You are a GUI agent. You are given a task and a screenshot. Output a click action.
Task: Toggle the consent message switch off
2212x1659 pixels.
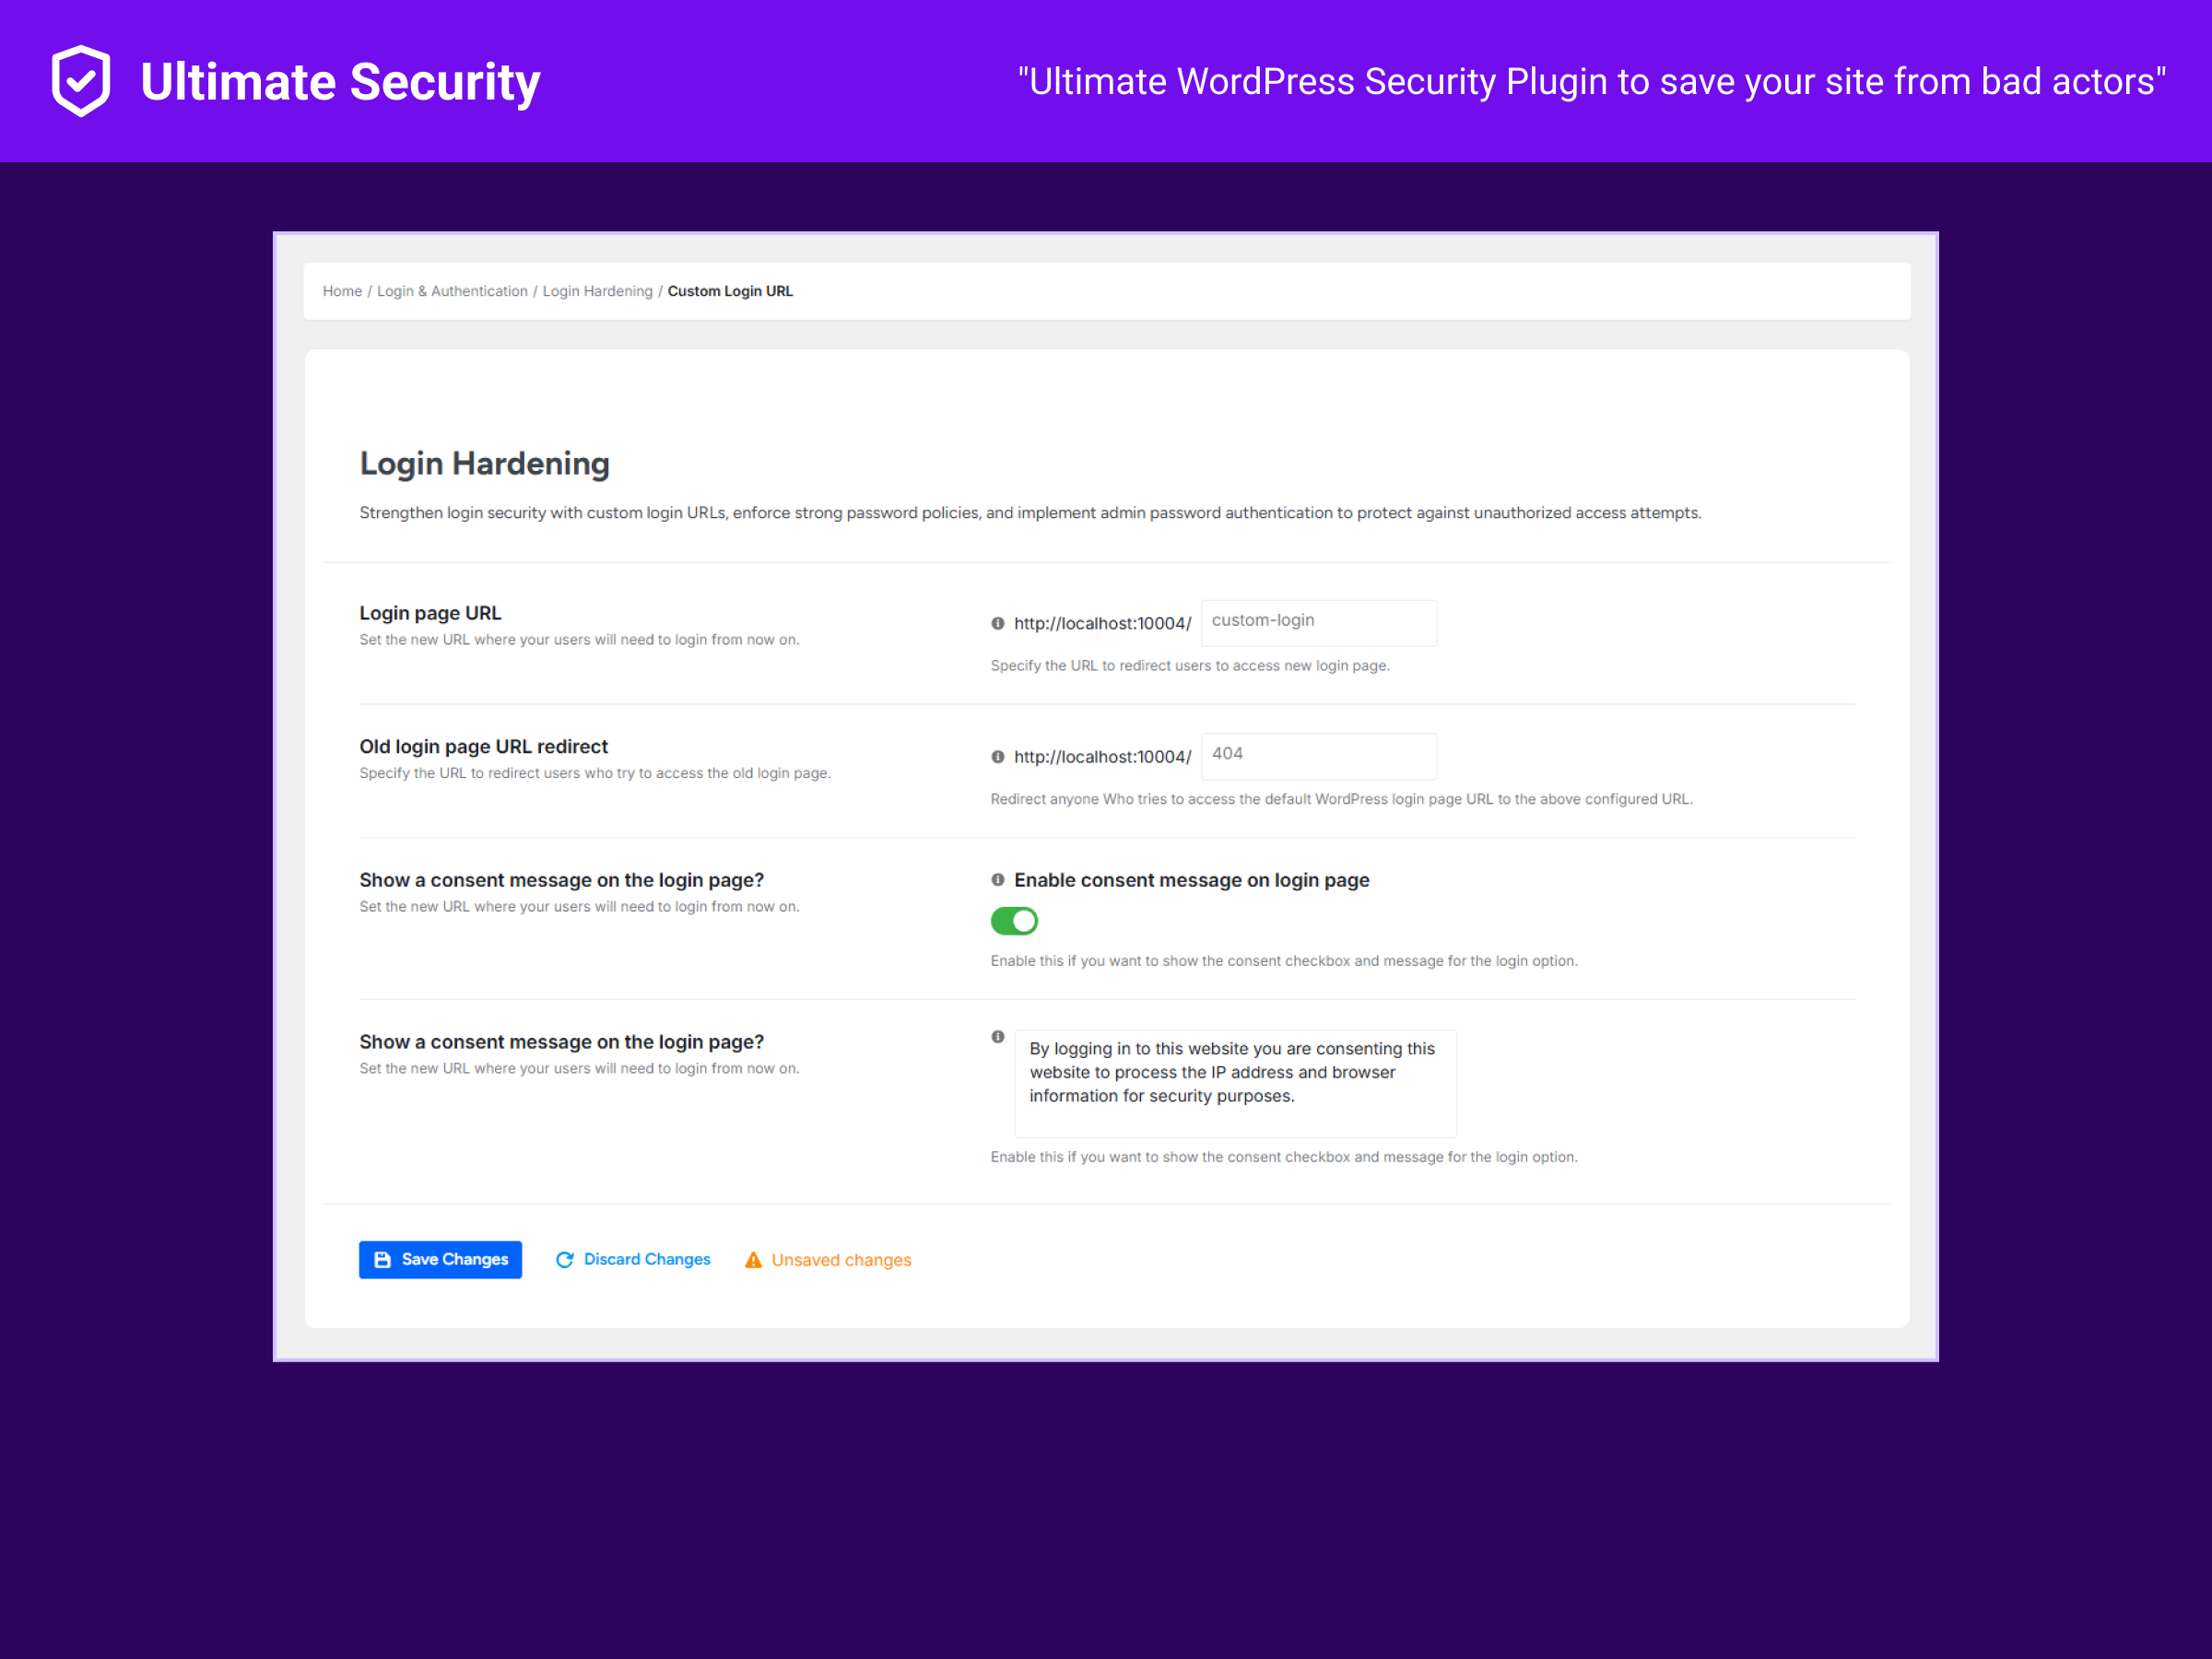1014,921
